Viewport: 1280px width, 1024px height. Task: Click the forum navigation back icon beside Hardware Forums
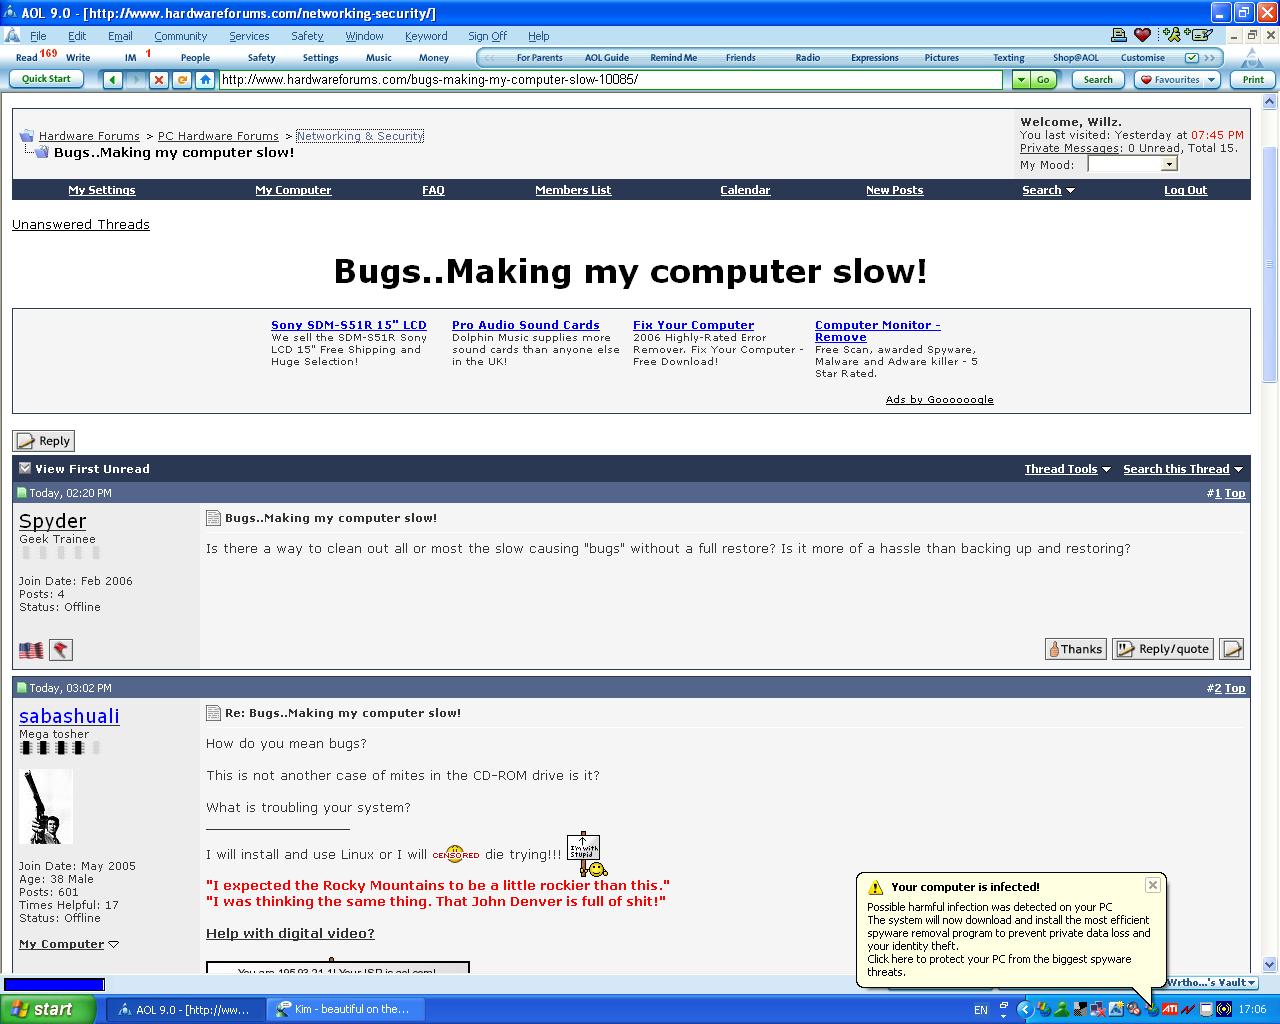(27, 136)
